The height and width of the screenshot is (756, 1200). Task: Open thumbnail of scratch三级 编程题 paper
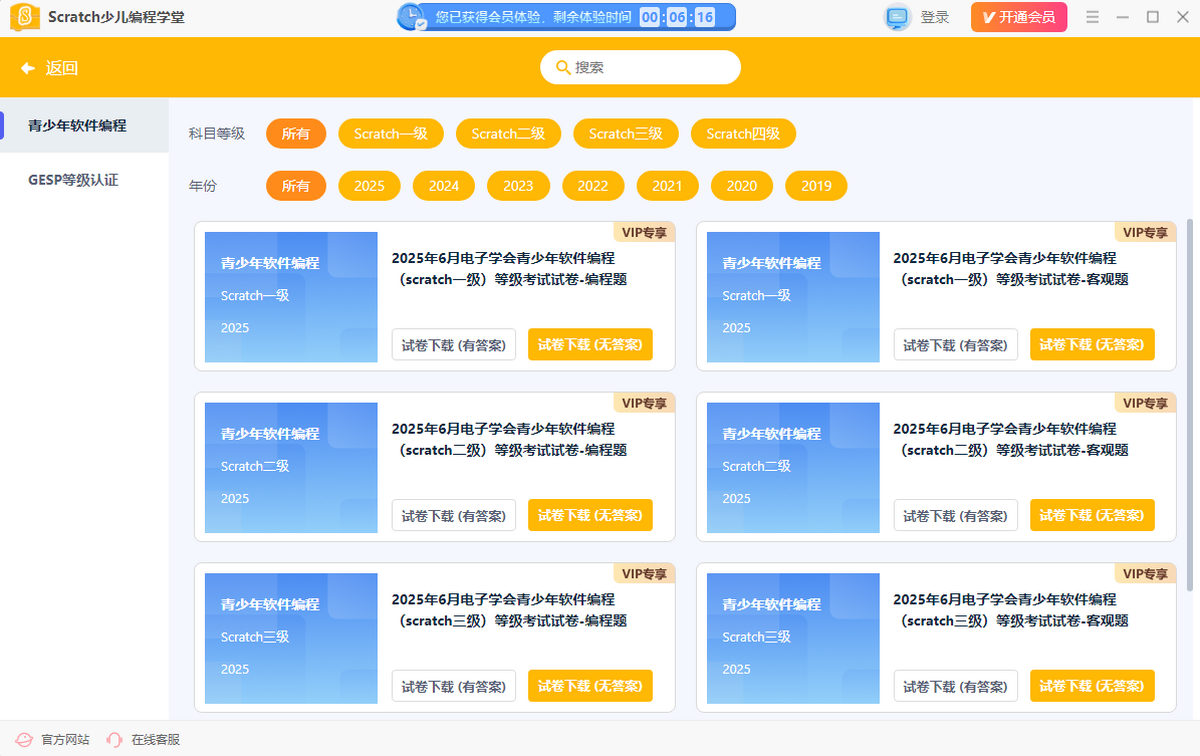(x=291, y=638)
